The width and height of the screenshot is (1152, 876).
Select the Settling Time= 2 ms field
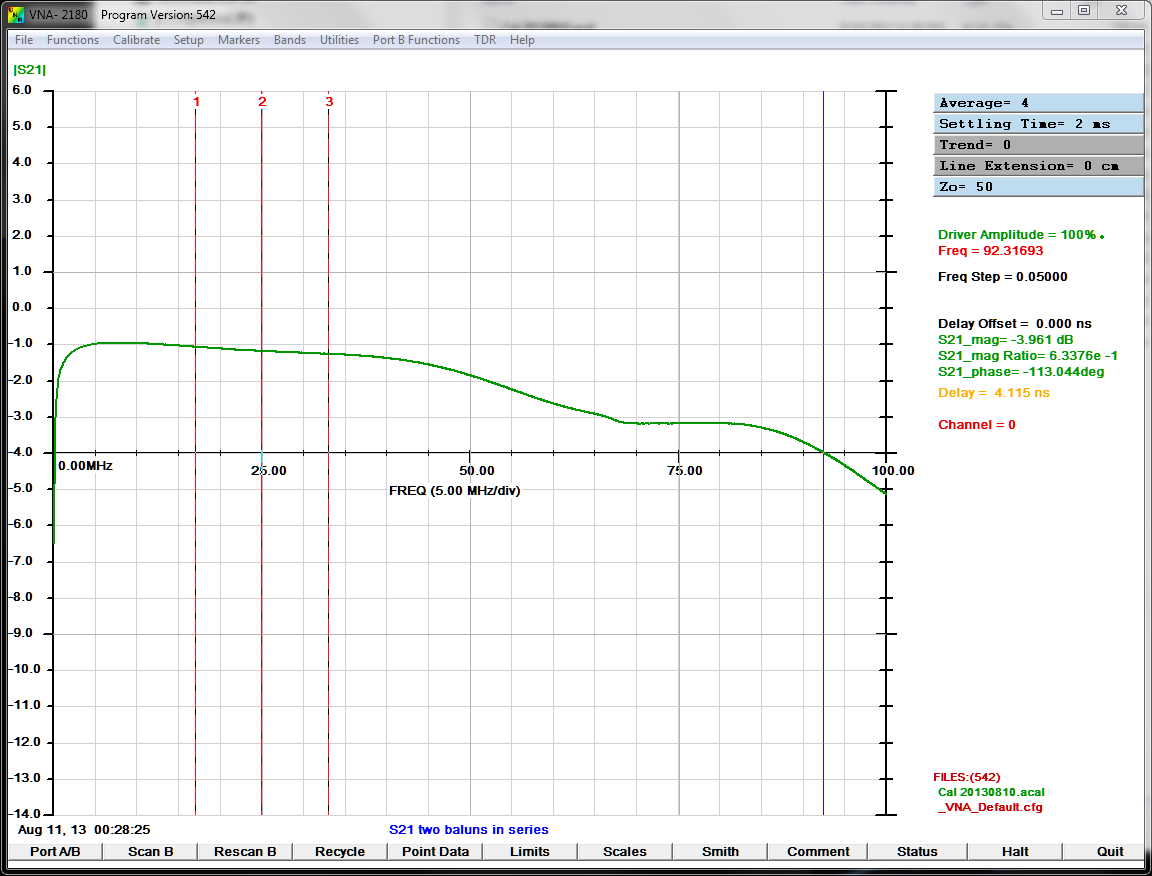click(x=1038, y=124)
